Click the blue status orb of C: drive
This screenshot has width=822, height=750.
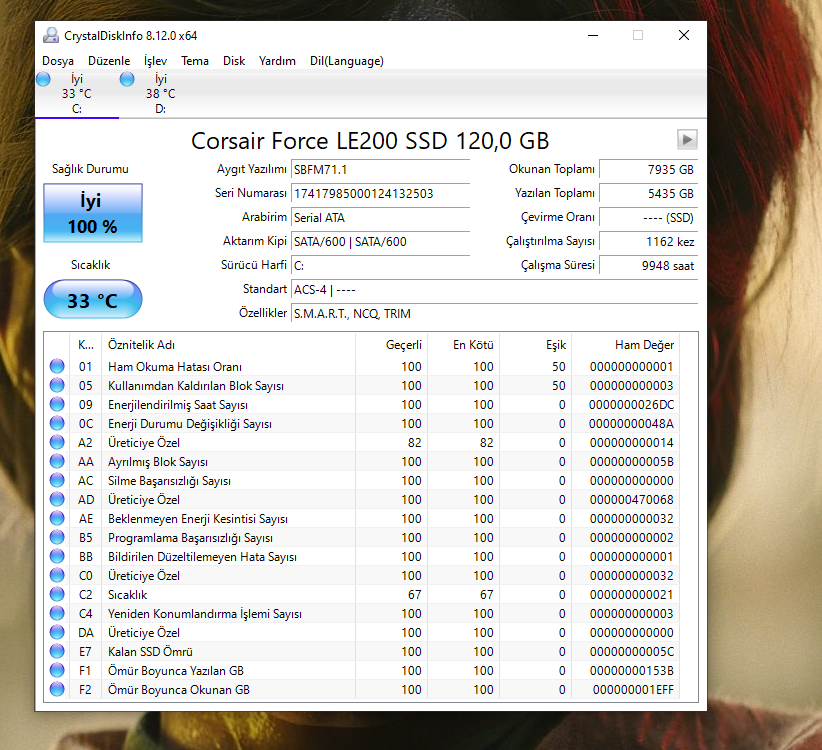[x=44, y=79]
